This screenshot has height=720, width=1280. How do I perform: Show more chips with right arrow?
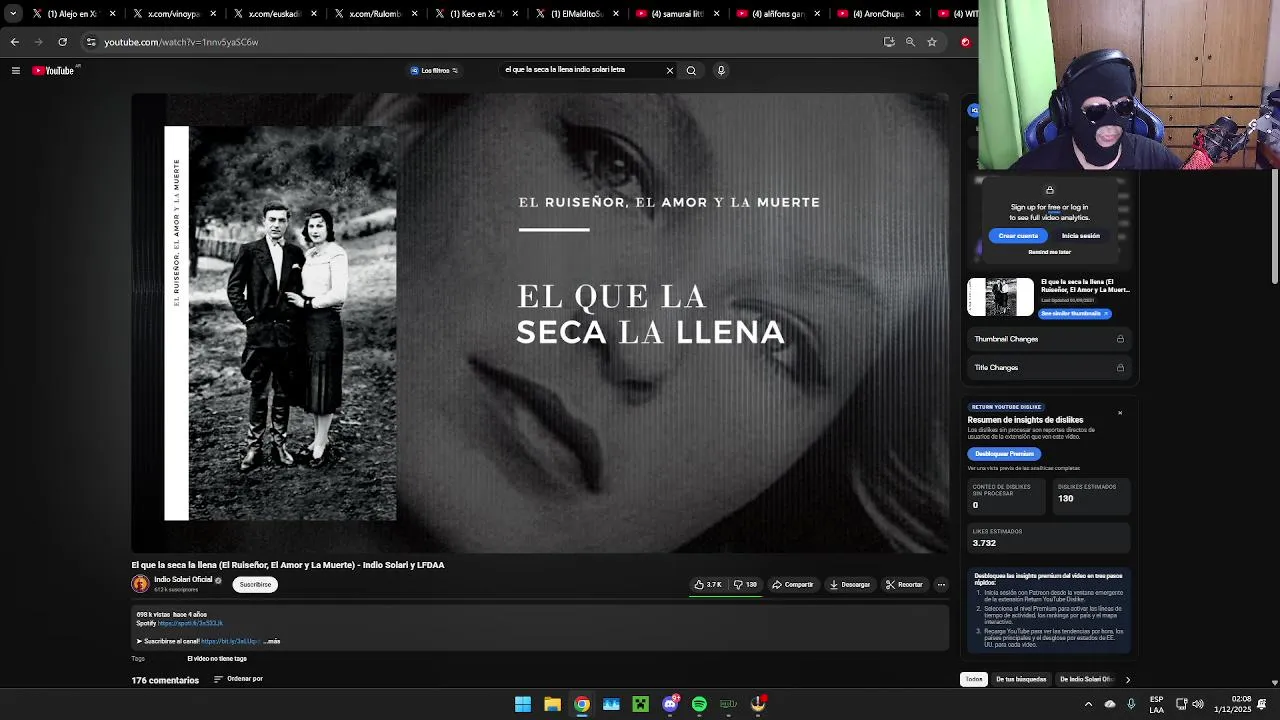click(x=1128, y=679)
